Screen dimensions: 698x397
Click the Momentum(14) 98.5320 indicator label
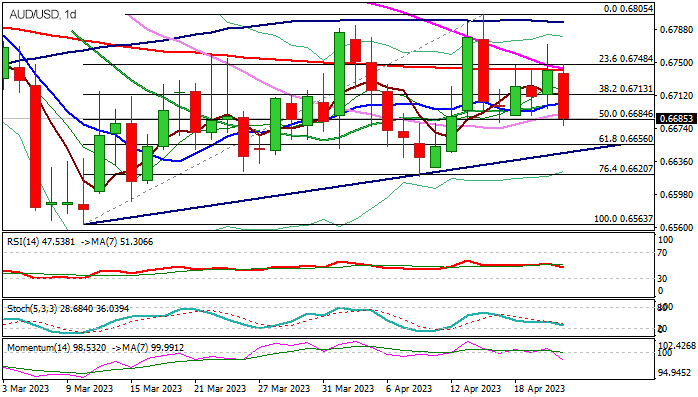pos(56,347)
